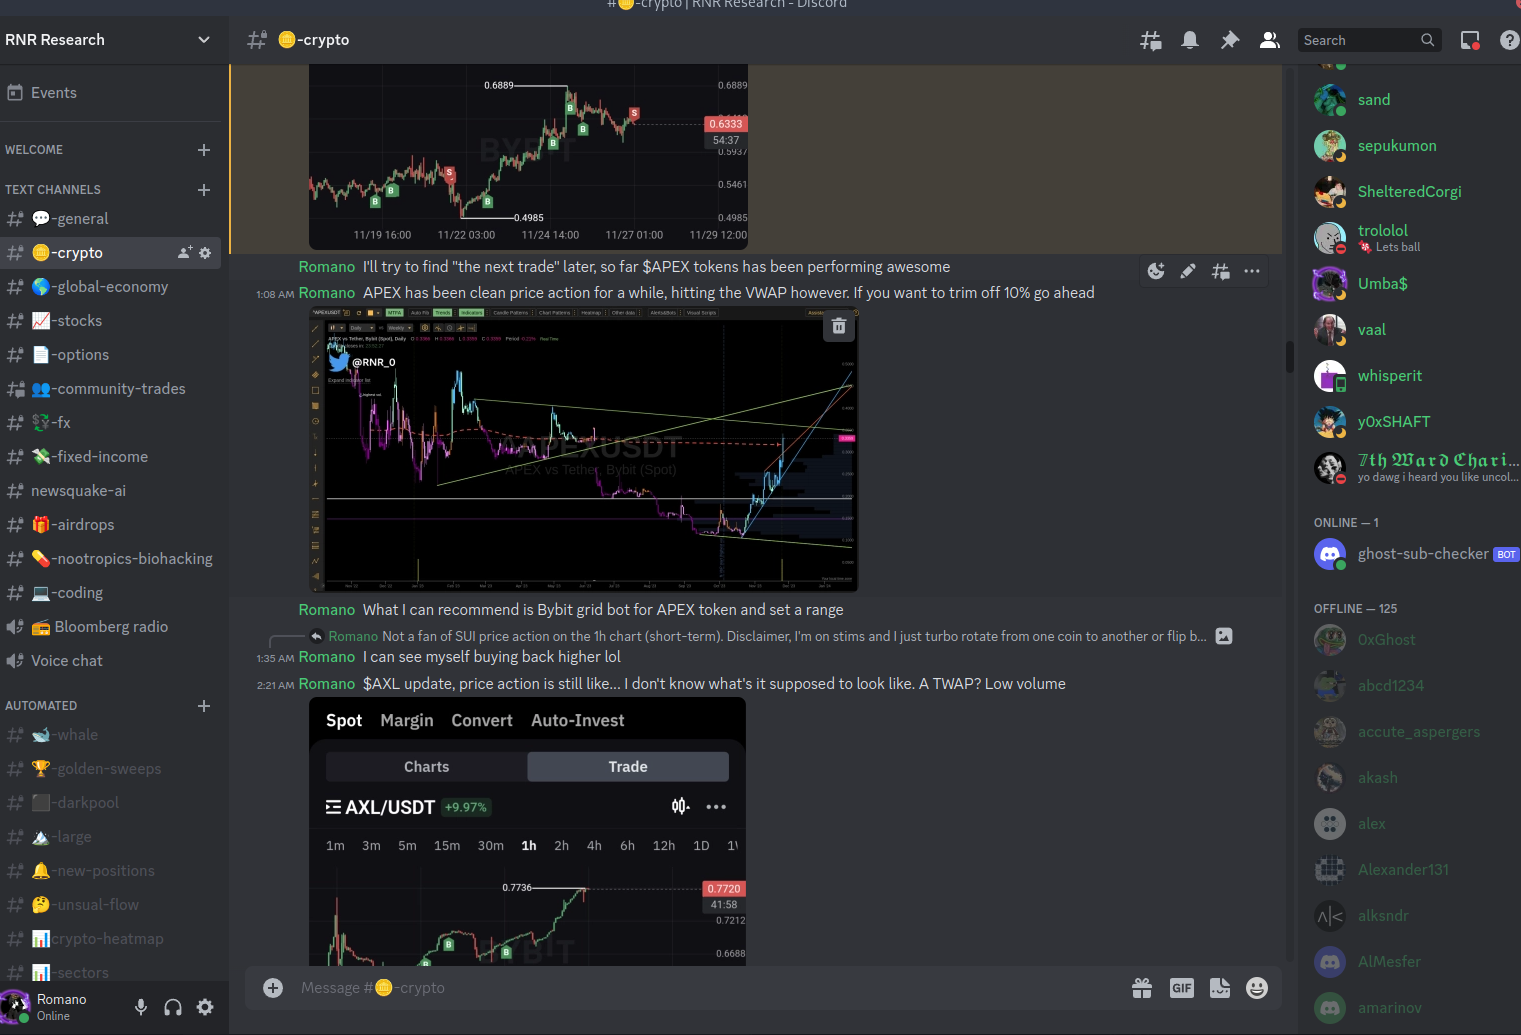Open ShelteredCorgi's member profile
This screenshot has height=1035, width=1521.
[1409, 192]
